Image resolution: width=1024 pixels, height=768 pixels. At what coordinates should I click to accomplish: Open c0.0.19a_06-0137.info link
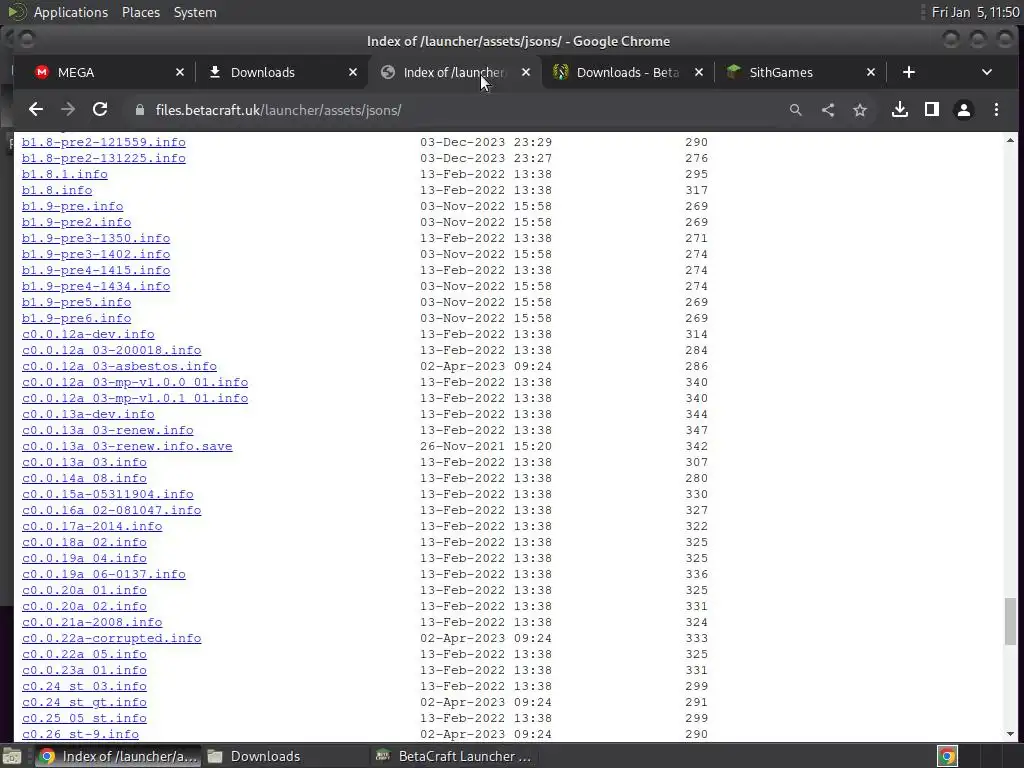coord(104,574)
